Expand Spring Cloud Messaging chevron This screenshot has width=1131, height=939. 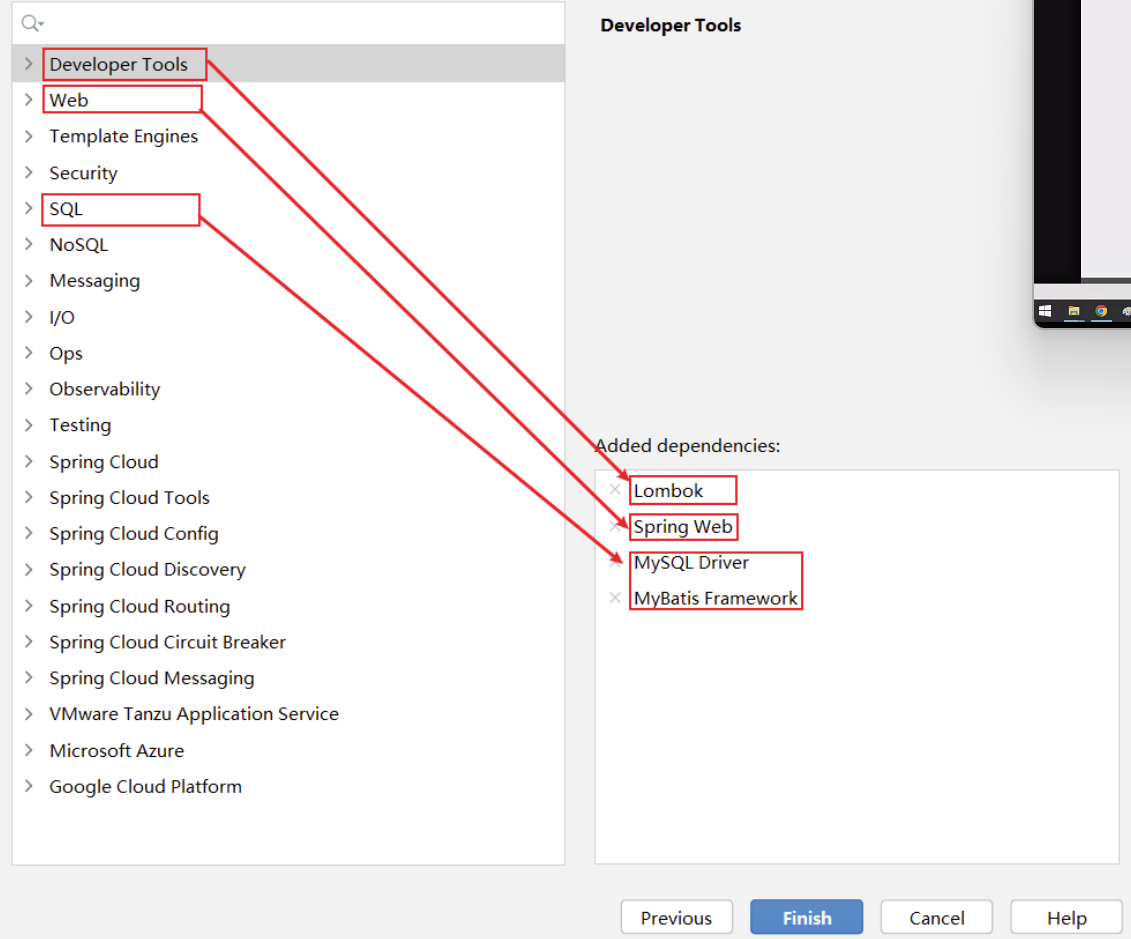point(29,678)
